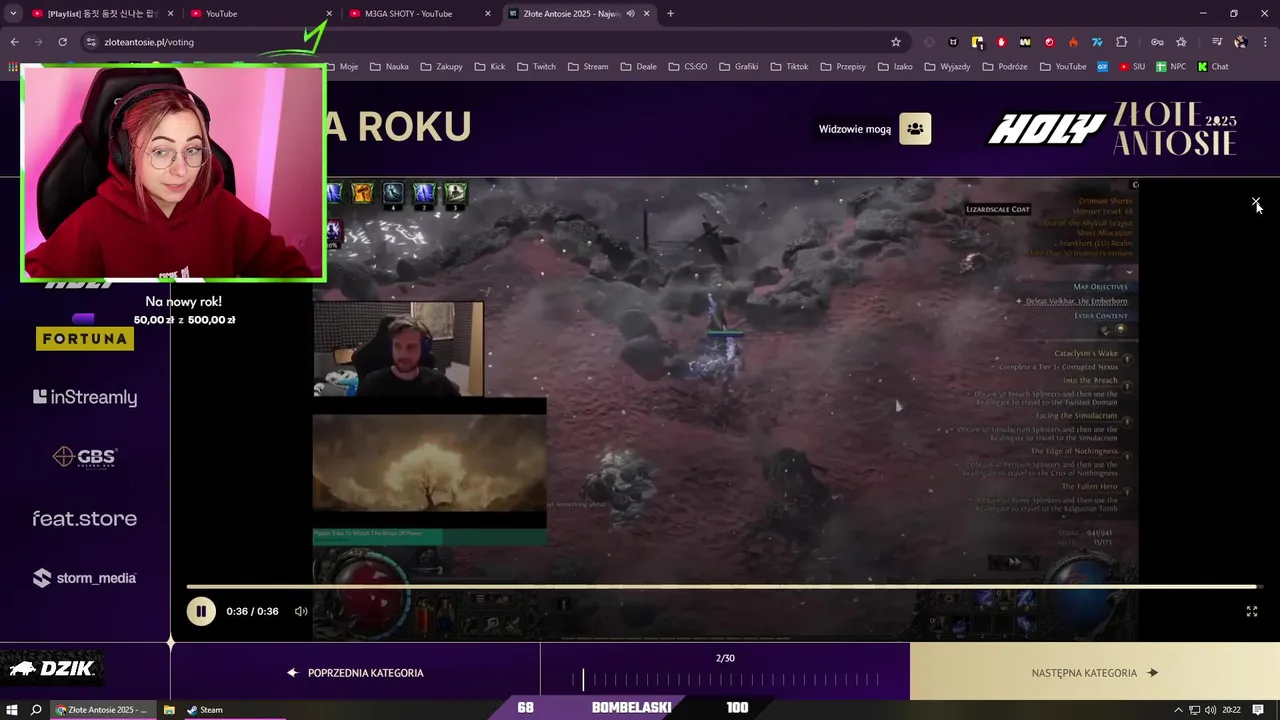Open the Wyjazdy bookmarks folder
The width and height of the screenshot is (1280, 720).
click(x=949, y=67)
